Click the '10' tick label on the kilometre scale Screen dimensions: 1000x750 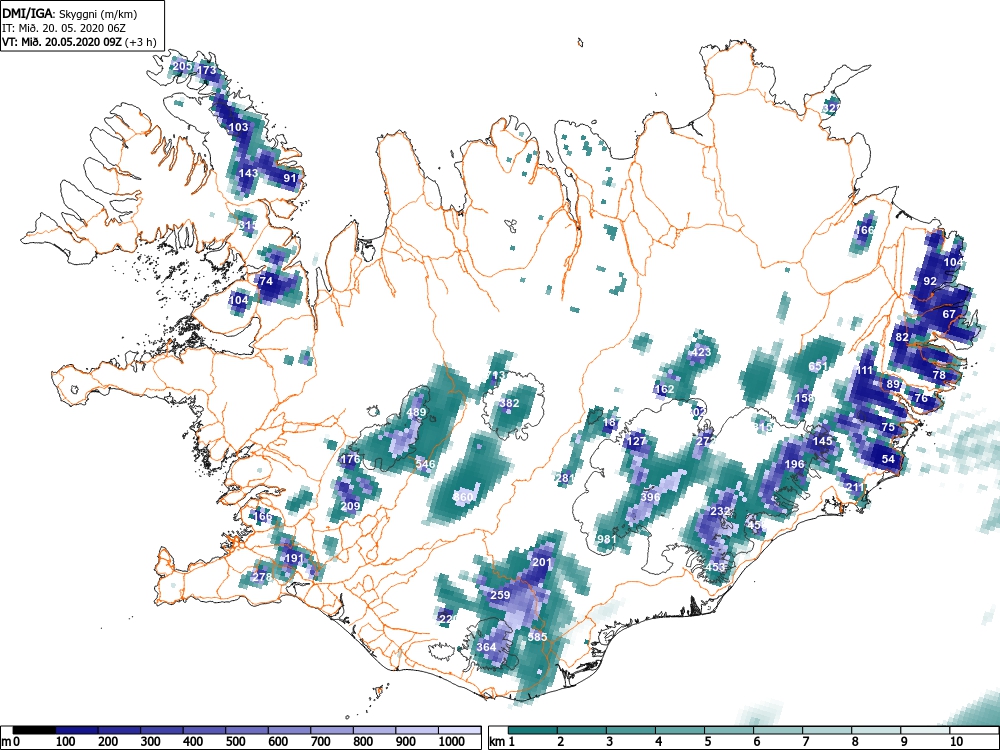(x=955, y=742)
